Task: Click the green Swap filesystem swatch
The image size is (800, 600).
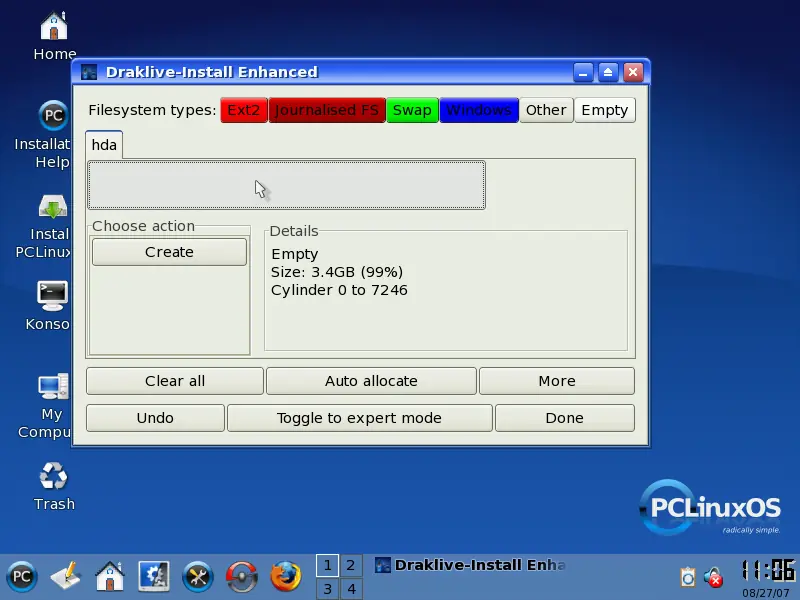Action: (412, 110)
